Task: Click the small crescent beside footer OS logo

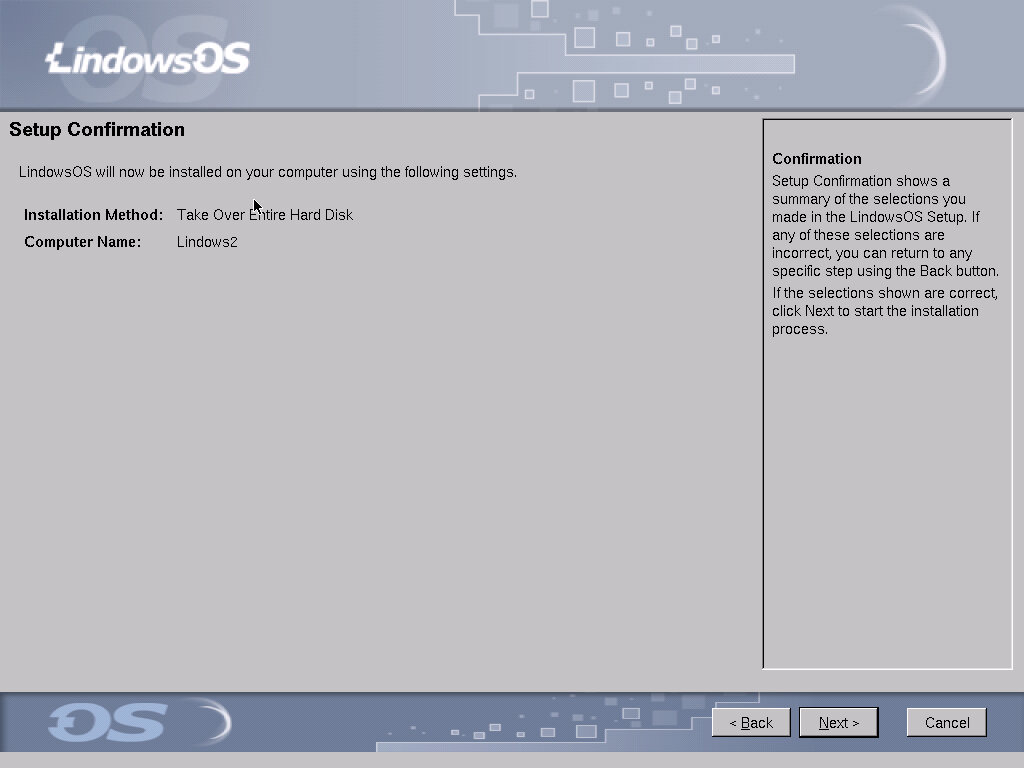Action: click(x=217, y=722)
